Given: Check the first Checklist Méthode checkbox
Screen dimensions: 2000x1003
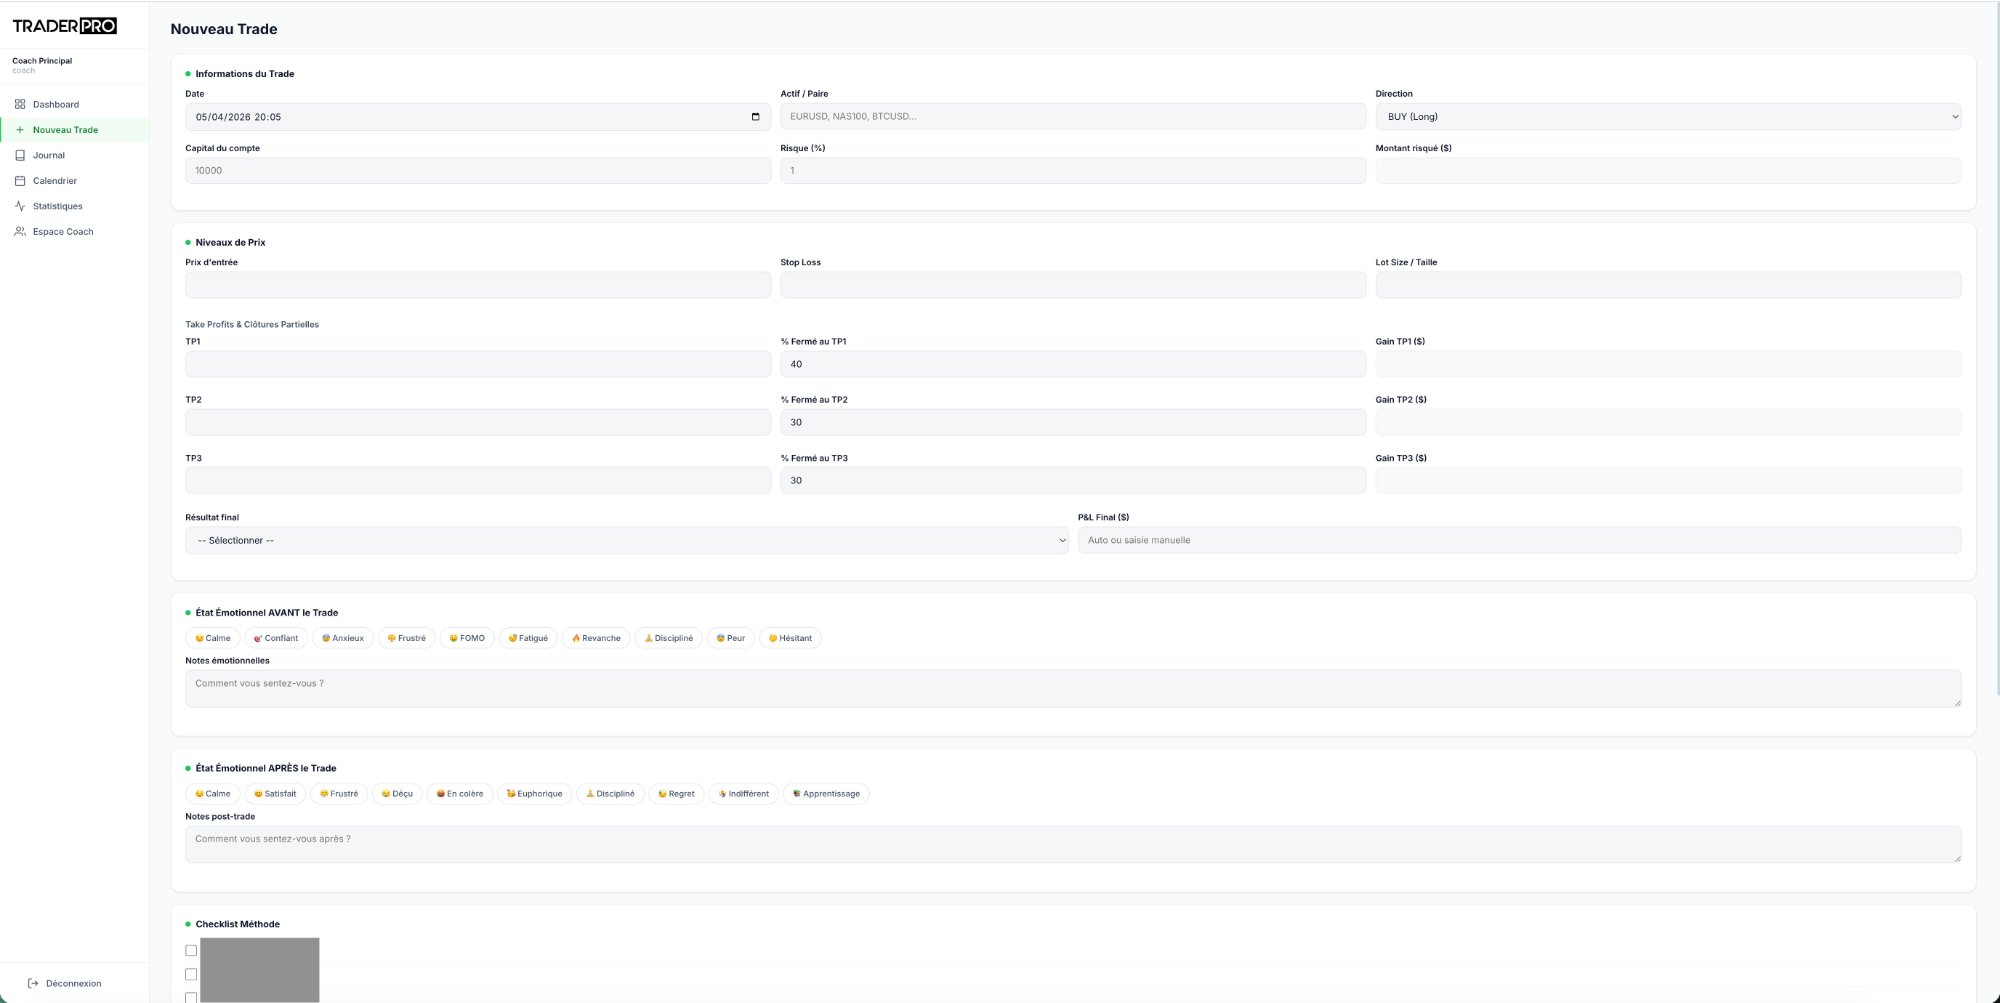Looking at the screenshot, I should 191,951.
